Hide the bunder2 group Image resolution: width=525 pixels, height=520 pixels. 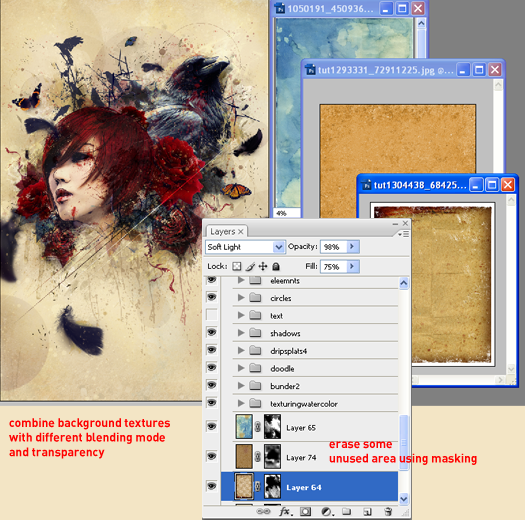(212, 385)
